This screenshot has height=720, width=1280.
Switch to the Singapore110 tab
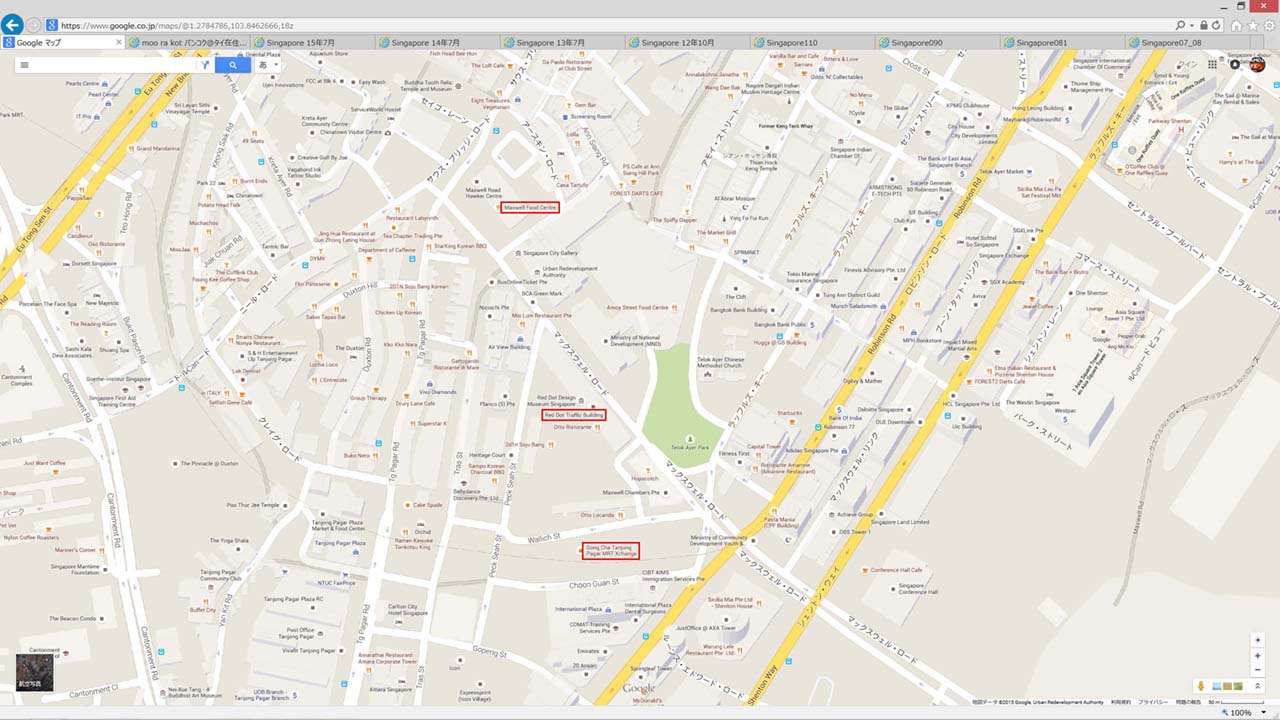814,43
